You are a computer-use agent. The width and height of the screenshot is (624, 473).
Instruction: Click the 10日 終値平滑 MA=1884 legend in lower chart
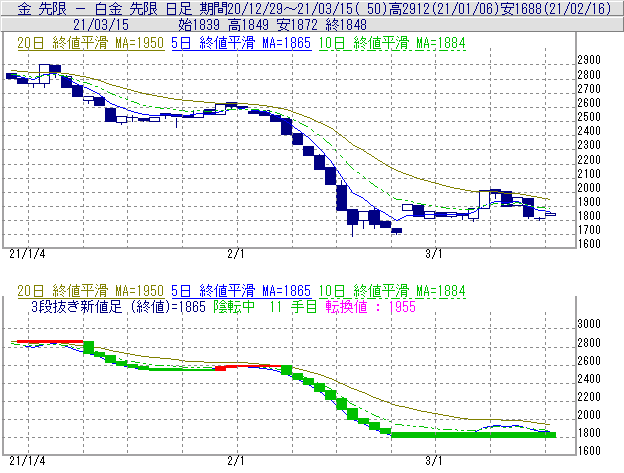coord(392,291)
